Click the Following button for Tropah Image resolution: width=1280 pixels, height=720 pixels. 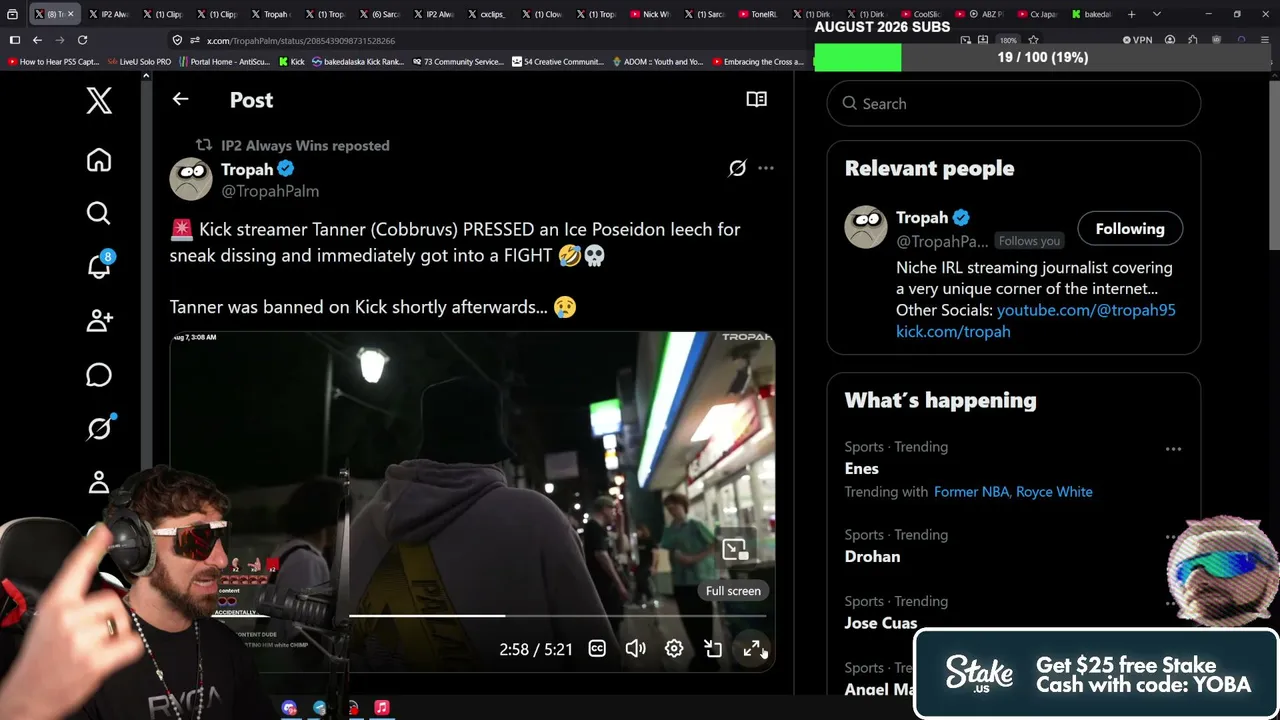[1130, 229]
